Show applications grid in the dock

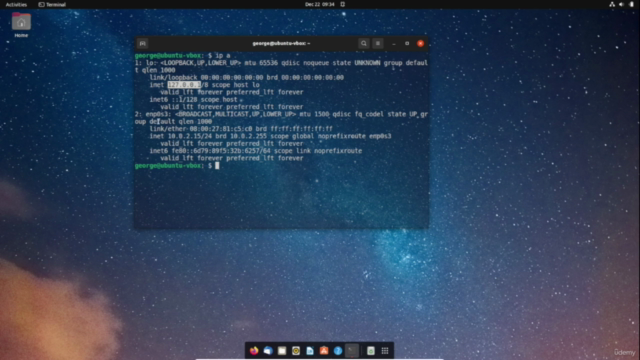tap(385, 351)
